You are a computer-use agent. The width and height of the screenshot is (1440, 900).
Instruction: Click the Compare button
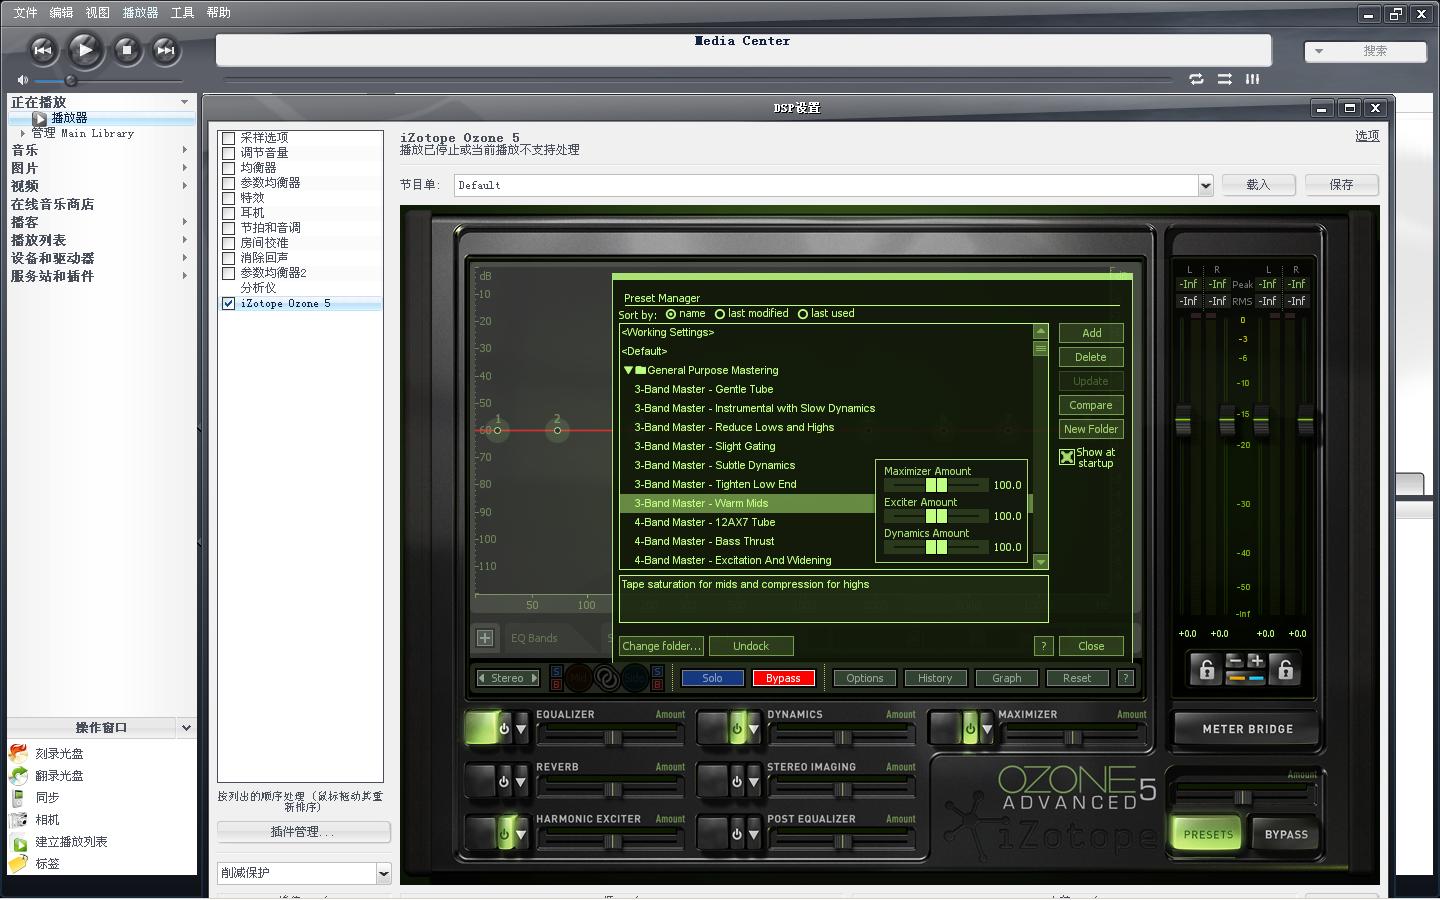click(x=1091, y=405)
